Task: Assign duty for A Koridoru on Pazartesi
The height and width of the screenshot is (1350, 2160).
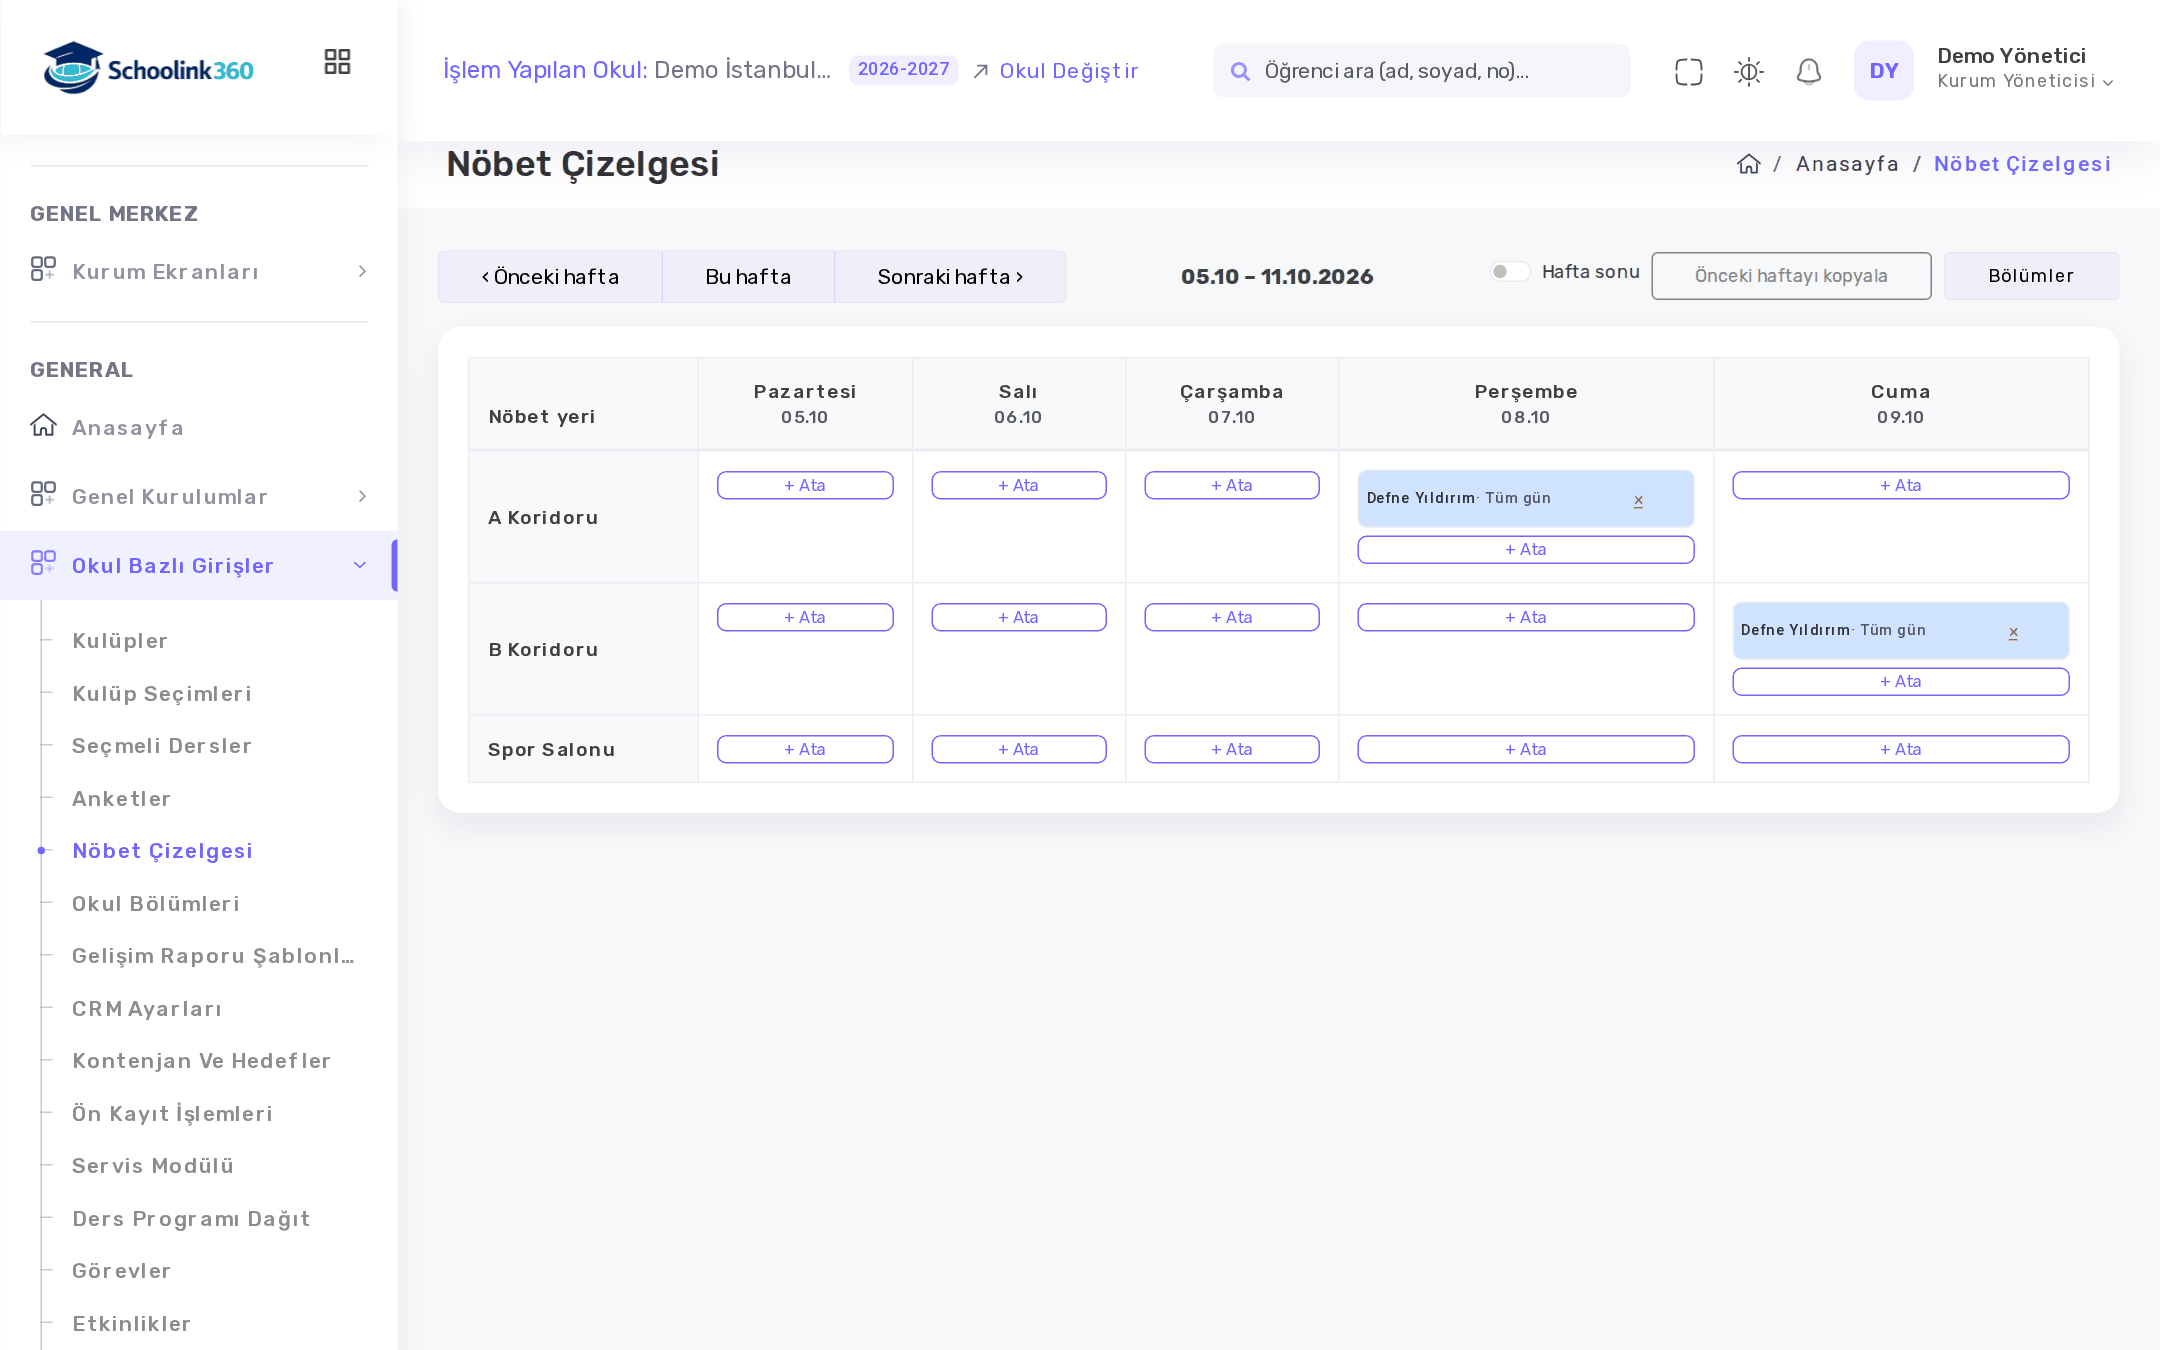Action: point(805,485)
